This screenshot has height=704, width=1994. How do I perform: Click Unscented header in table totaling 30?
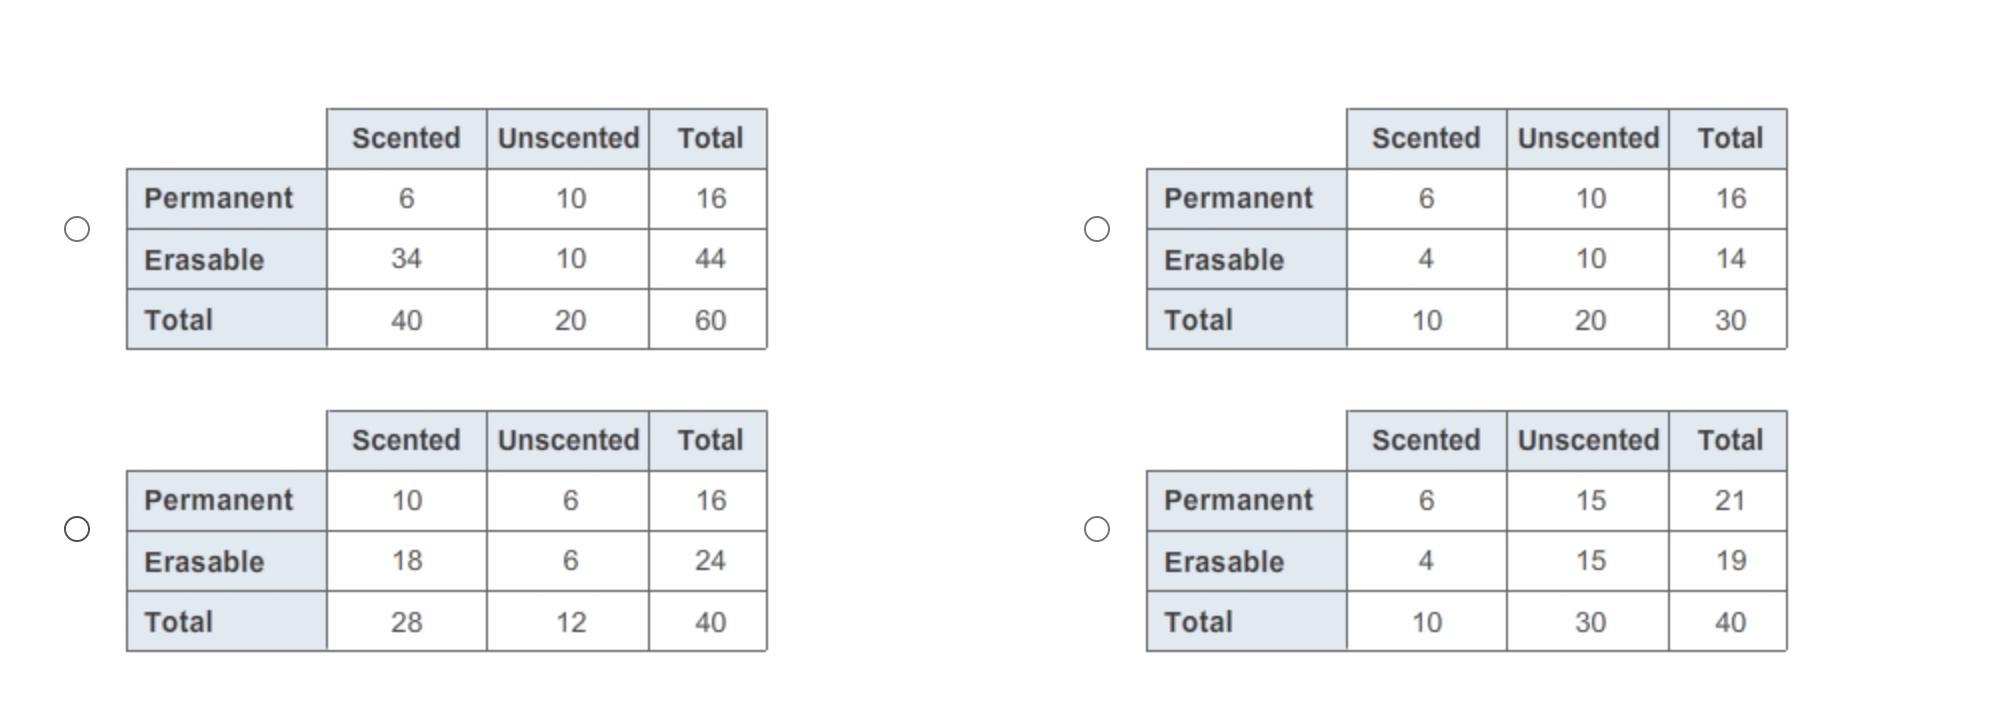click(x=1588, y=138)
